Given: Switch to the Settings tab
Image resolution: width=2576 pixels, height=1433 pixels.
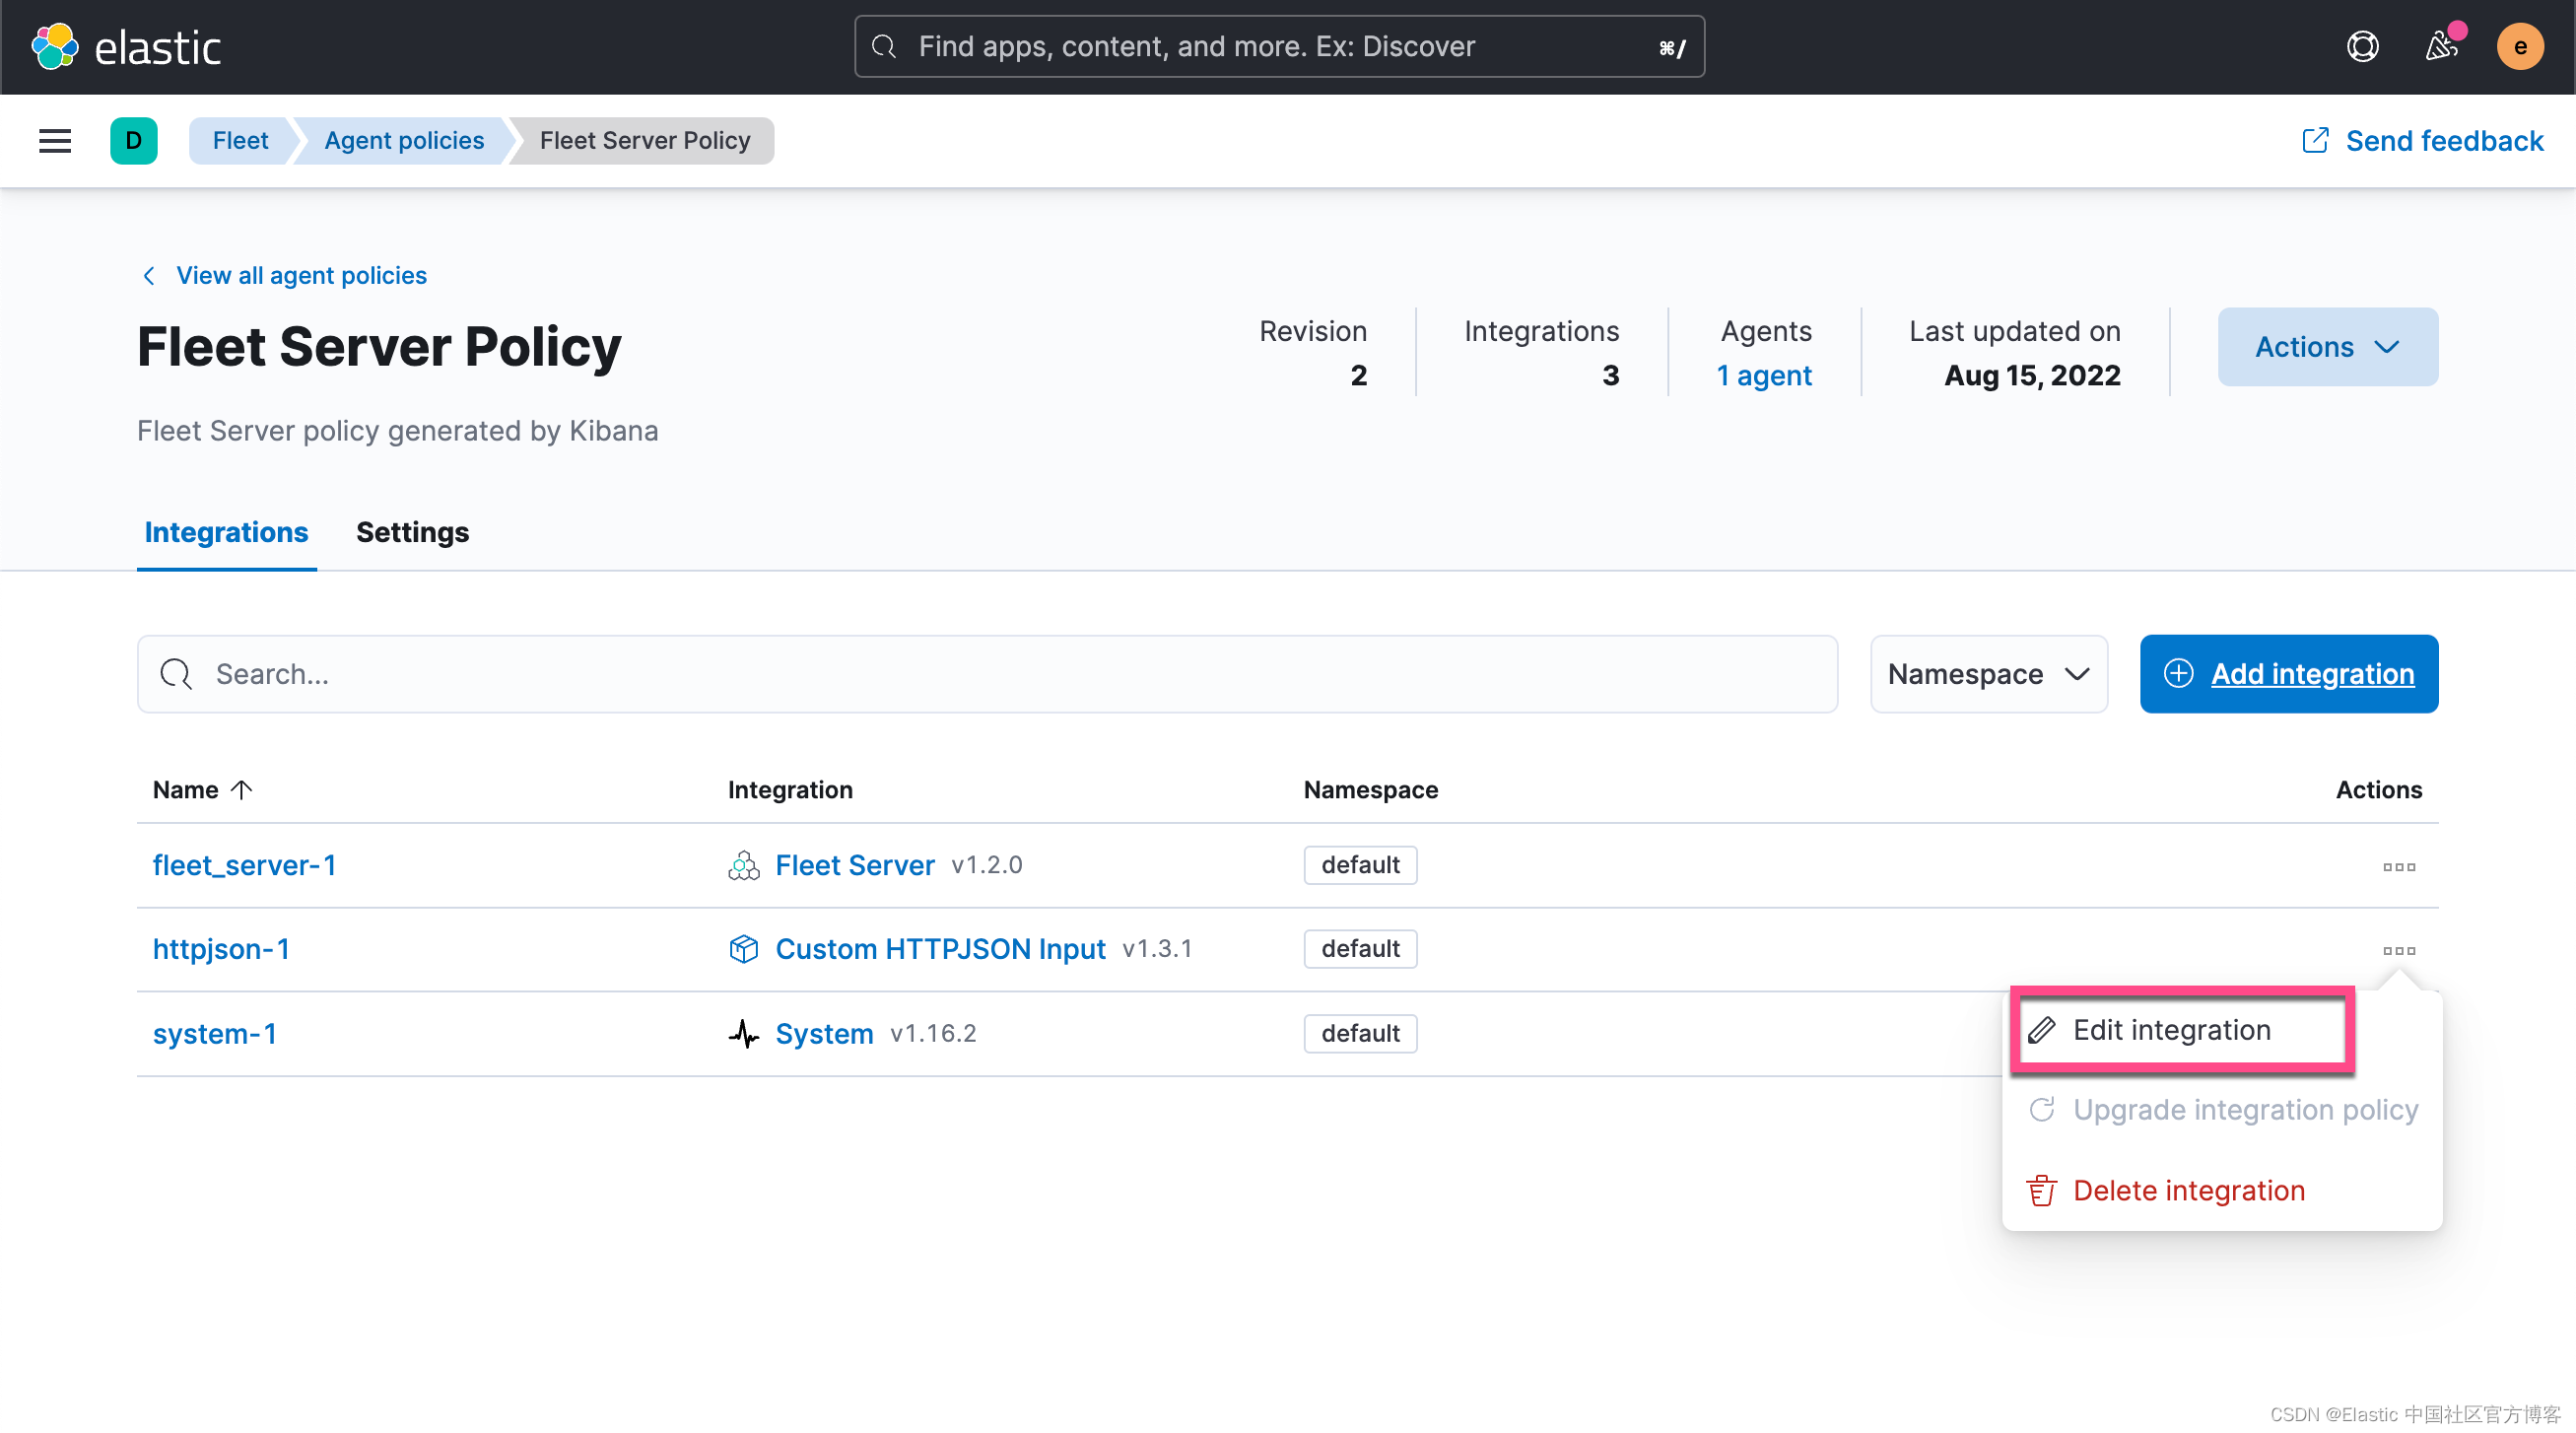Looking at the screenshot, I should coord(412,532).
